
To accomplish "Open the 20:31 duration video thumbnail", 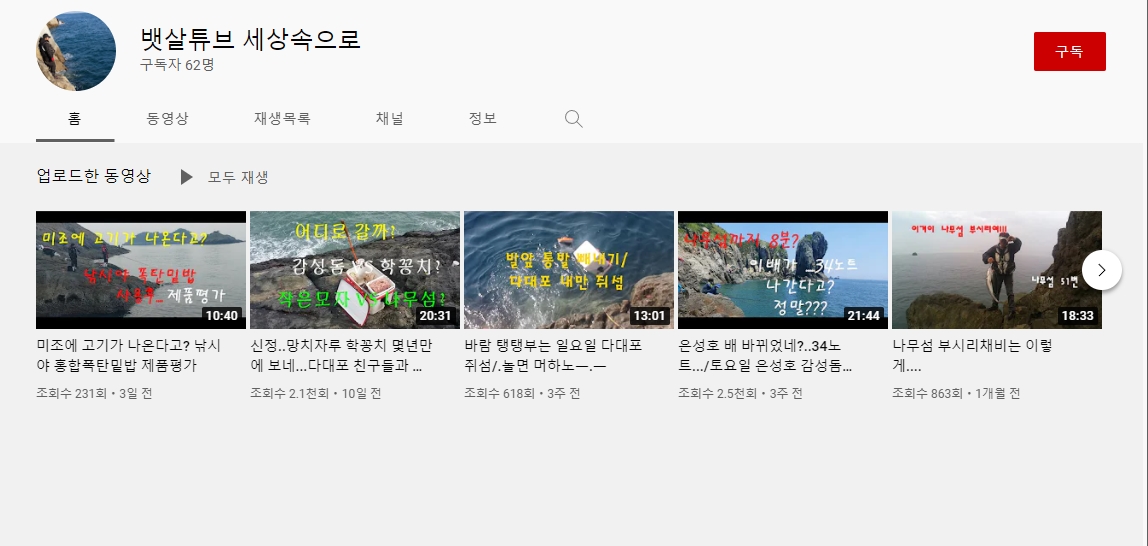I will [355, 270].
